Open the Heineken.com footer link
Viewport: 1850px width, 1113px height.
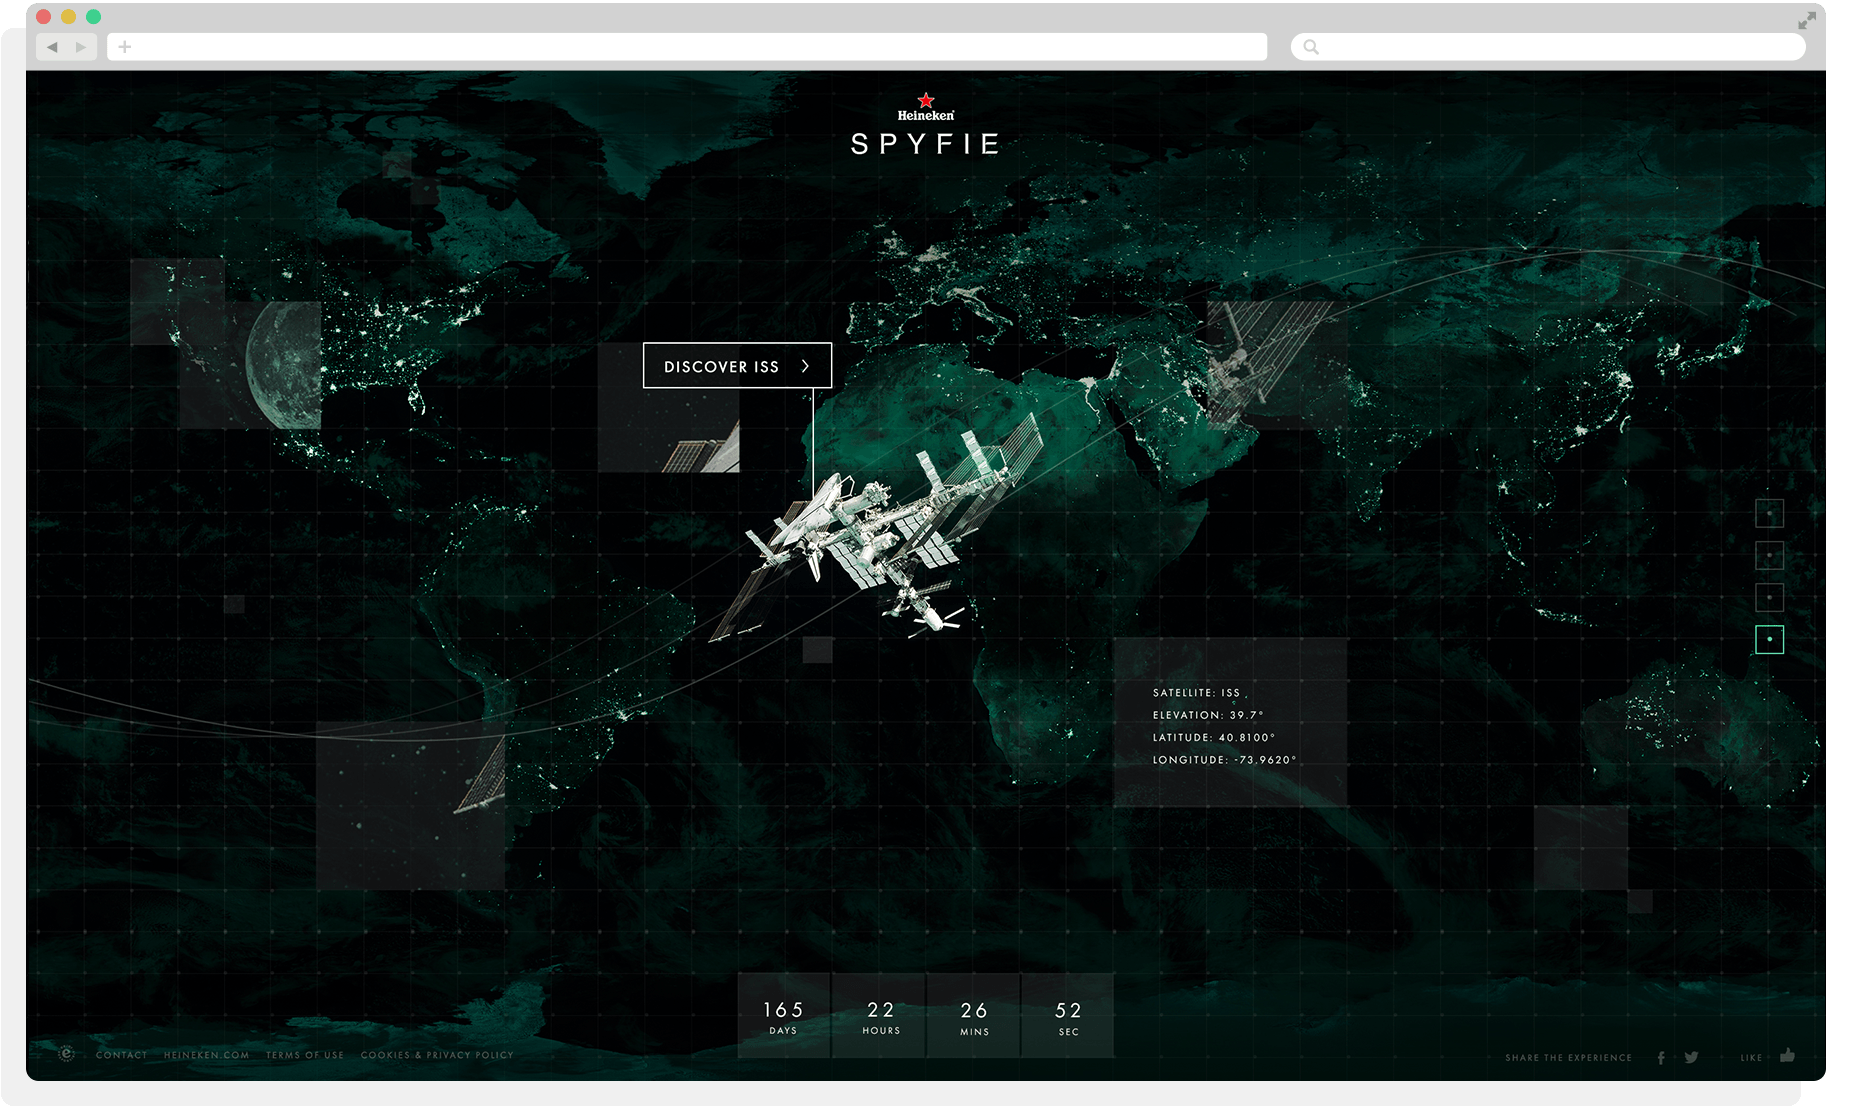207,1055
